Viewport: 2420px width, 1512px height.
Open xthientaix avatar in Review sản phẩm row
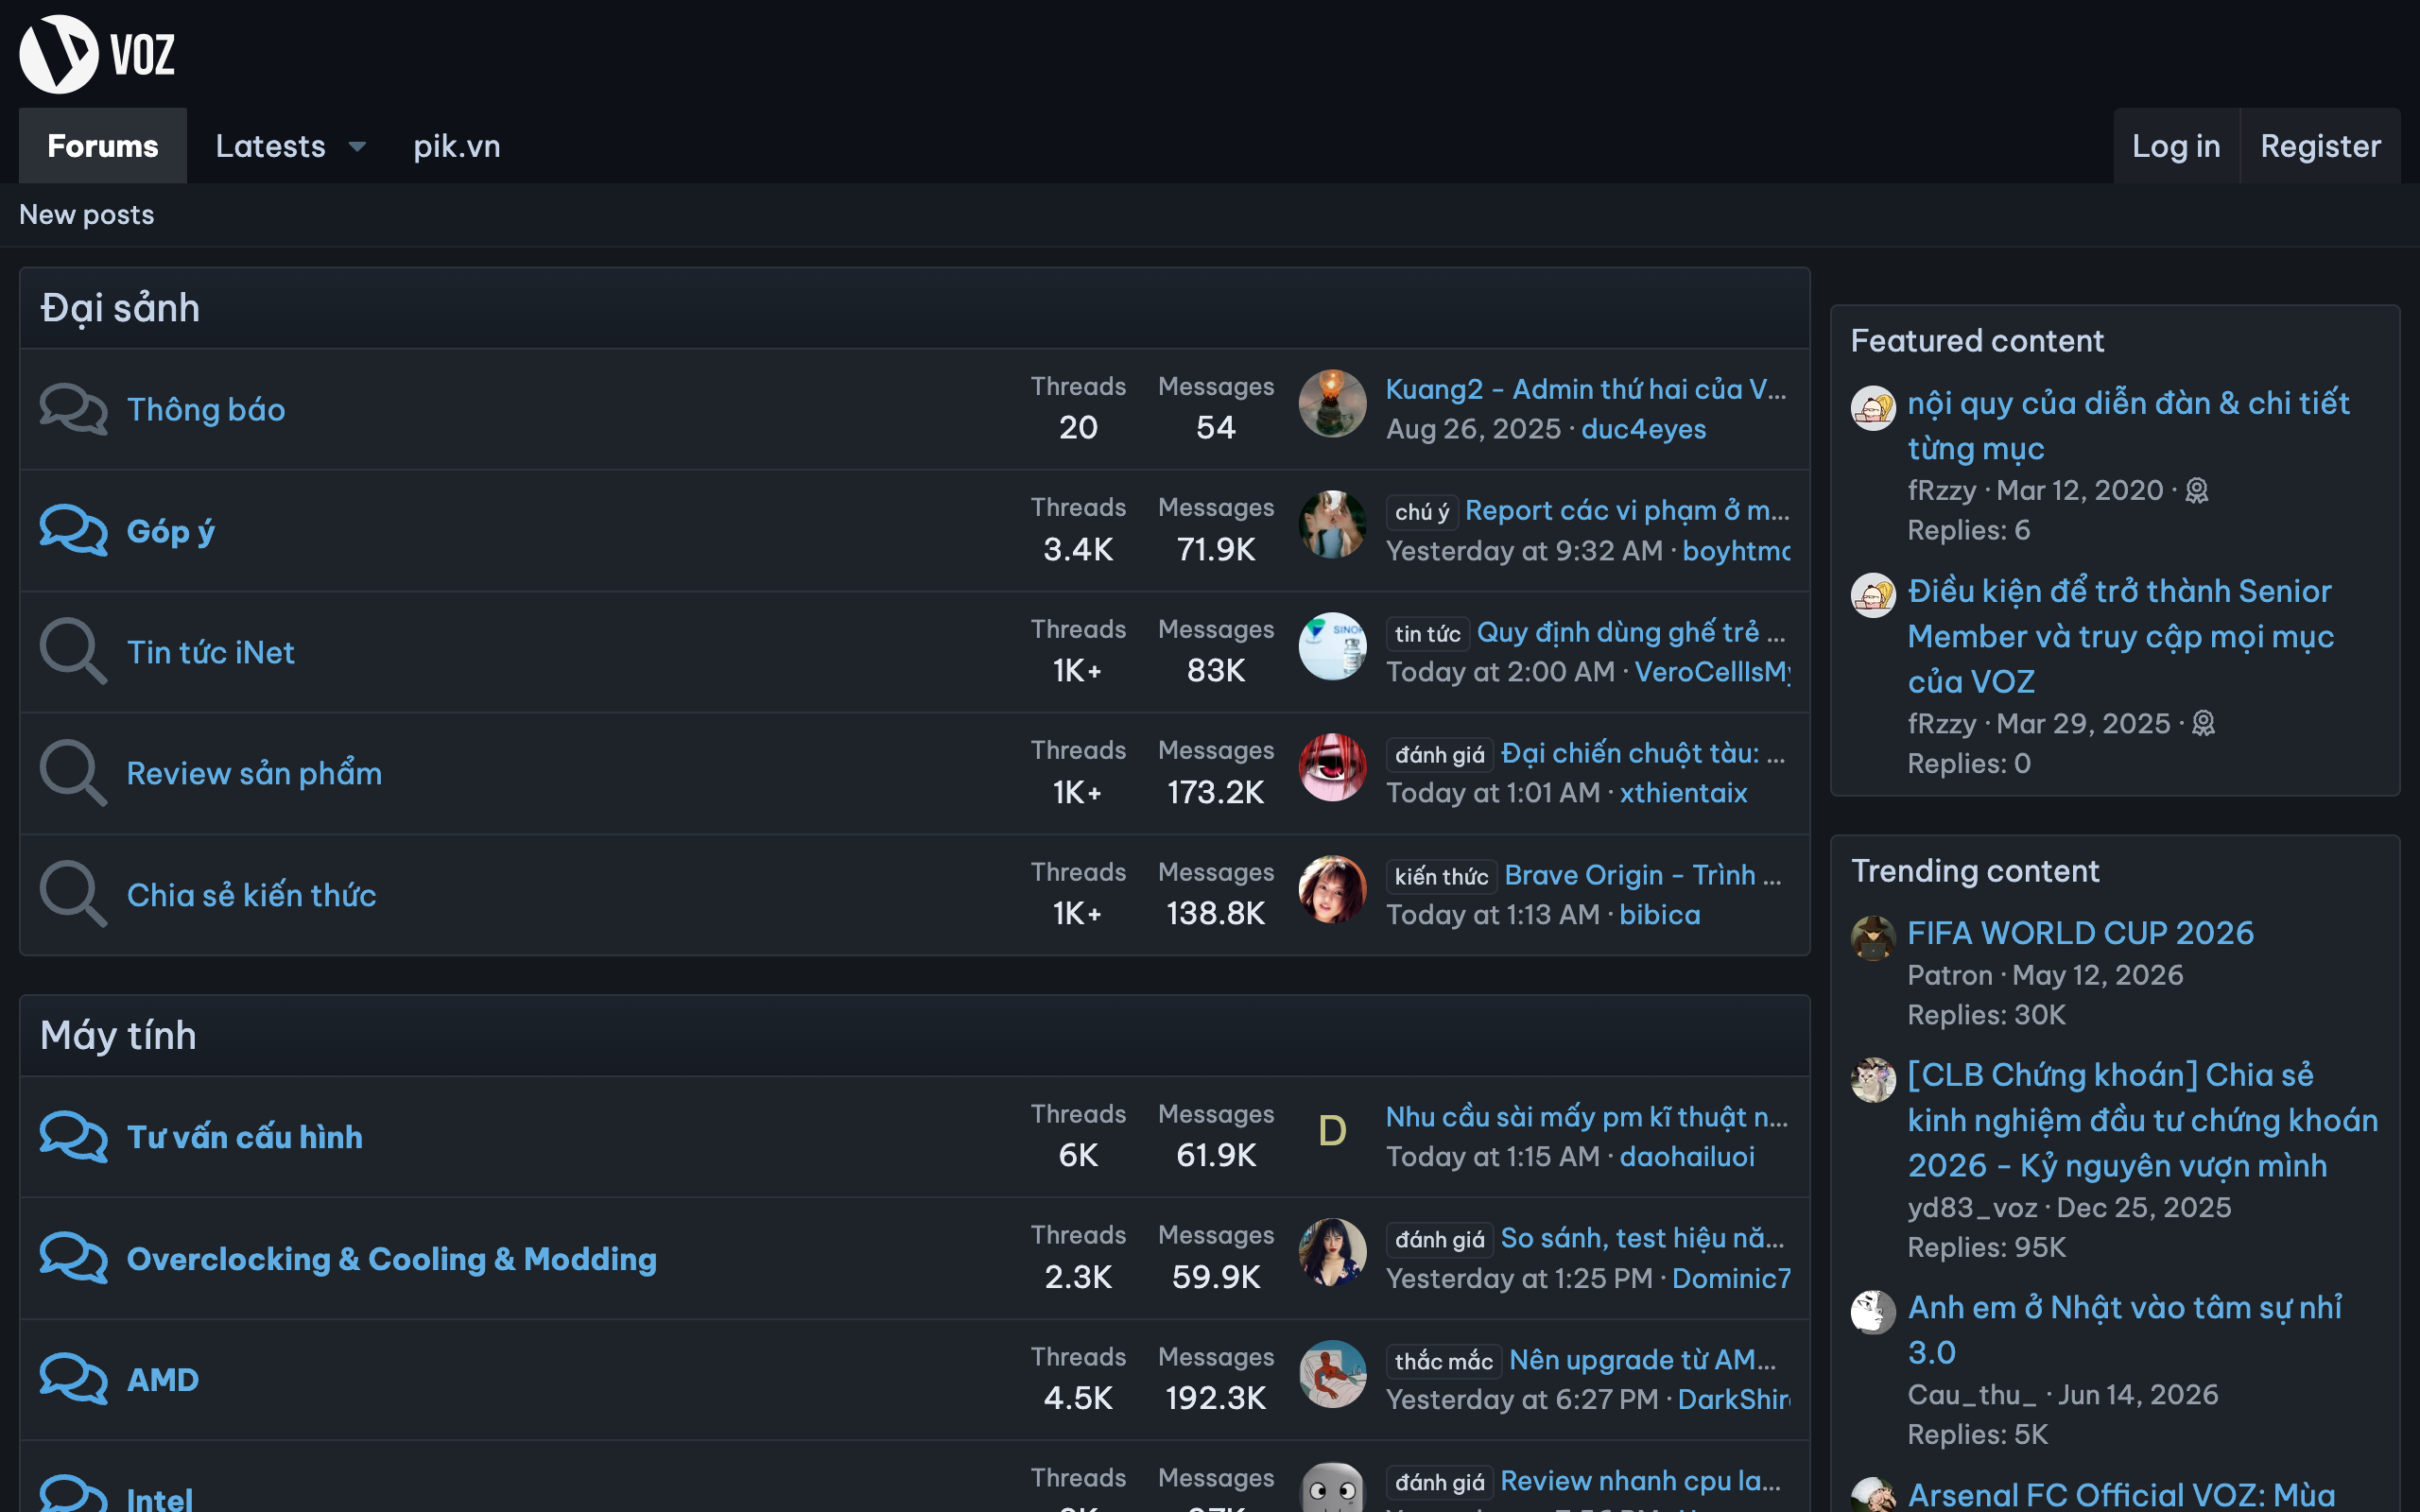tap(1332, 768)
